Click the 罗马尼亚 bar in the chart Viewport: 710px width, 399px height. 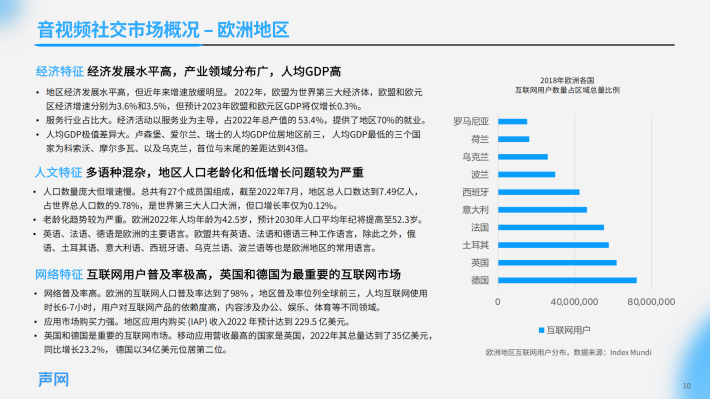(513, 121)
